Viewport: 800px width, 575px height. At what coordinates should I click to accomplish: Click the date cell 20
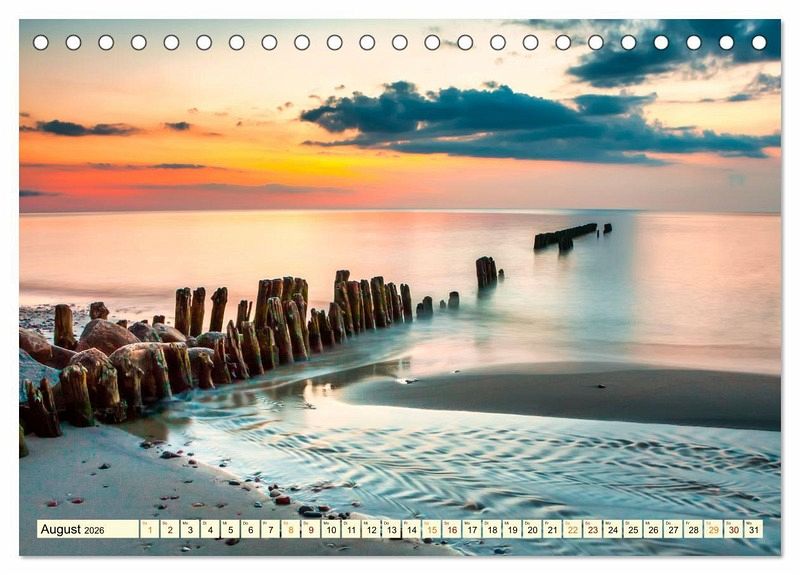533,529
